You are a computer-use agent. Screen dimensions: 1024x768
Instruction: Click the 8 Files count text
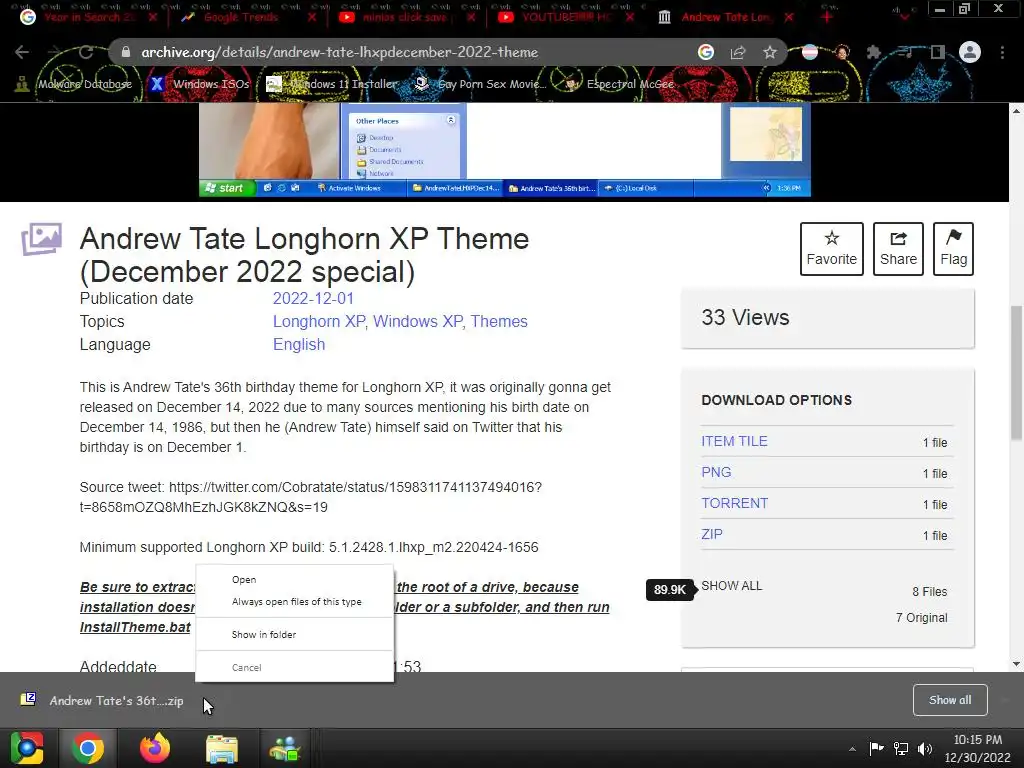929,592
